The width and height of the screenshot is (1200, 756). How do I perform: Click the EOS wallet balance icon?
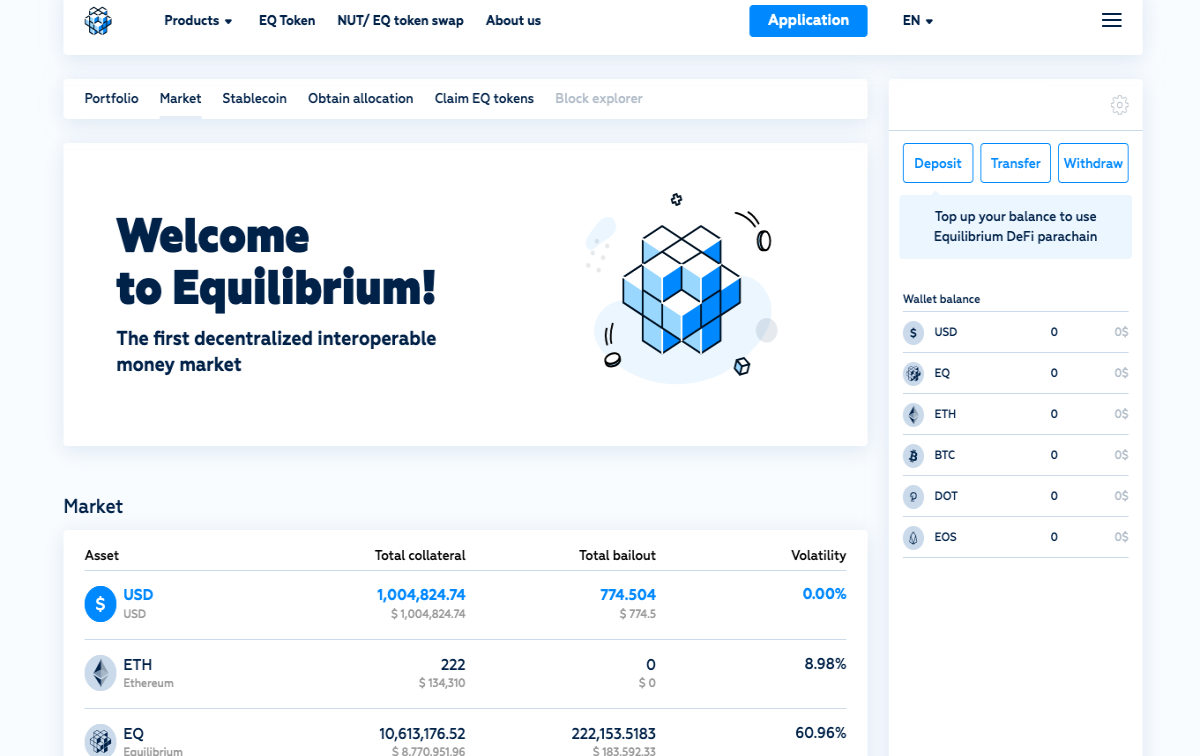click(913, 537)
